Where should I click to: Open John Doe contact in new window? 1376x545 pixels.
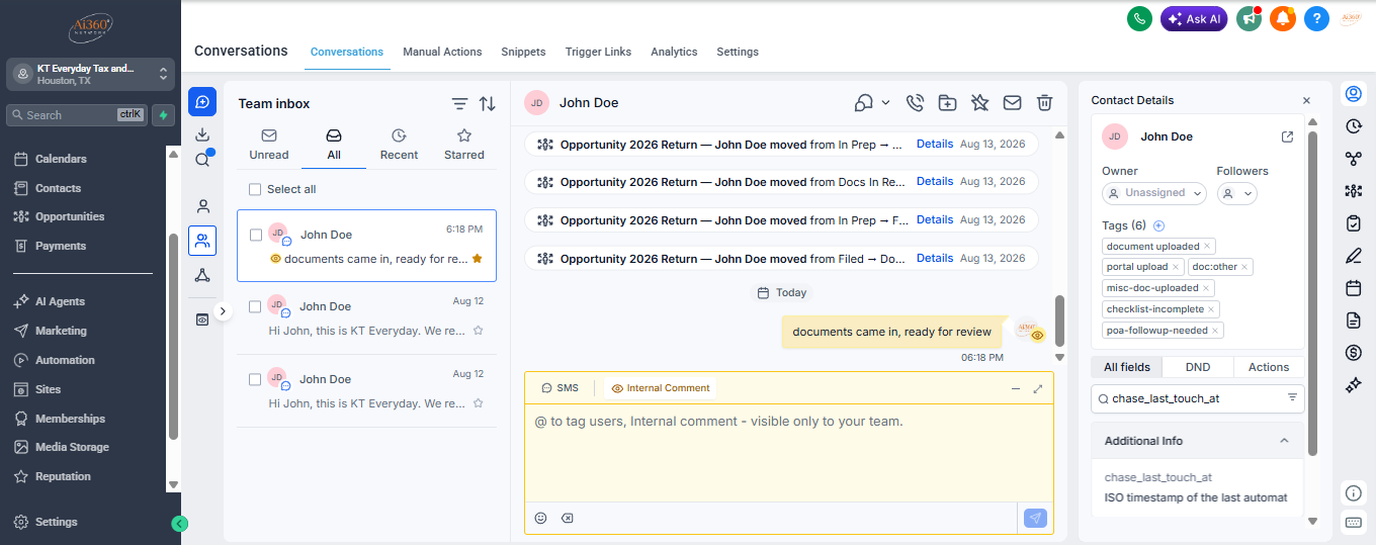point(1287,137)
